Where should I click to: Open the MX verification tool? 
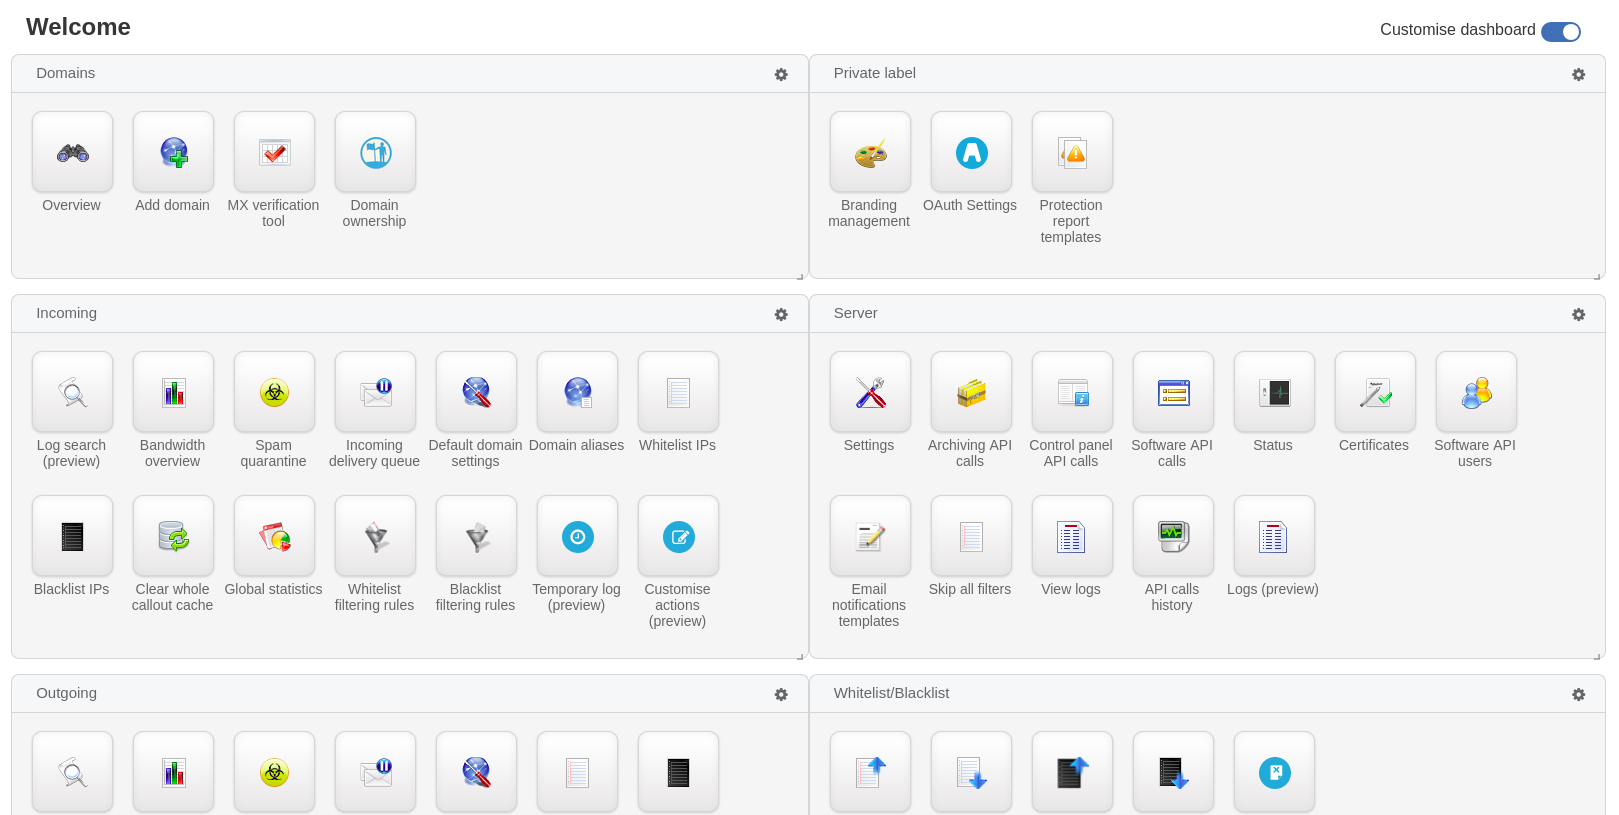[x=274, y=152]
